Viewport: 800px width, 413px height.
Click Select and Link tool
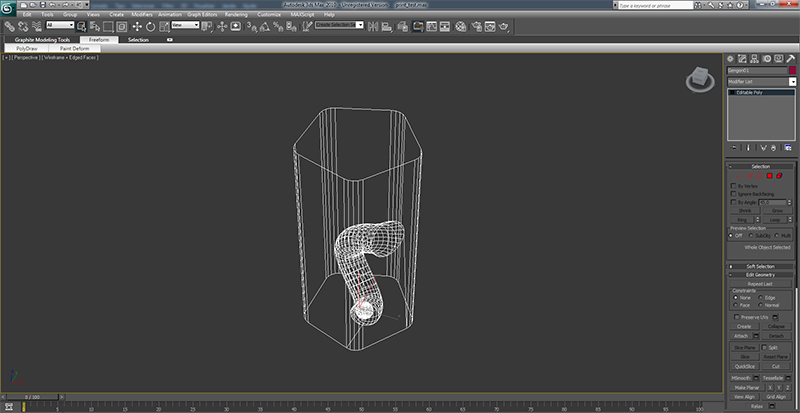click(9, 27)
